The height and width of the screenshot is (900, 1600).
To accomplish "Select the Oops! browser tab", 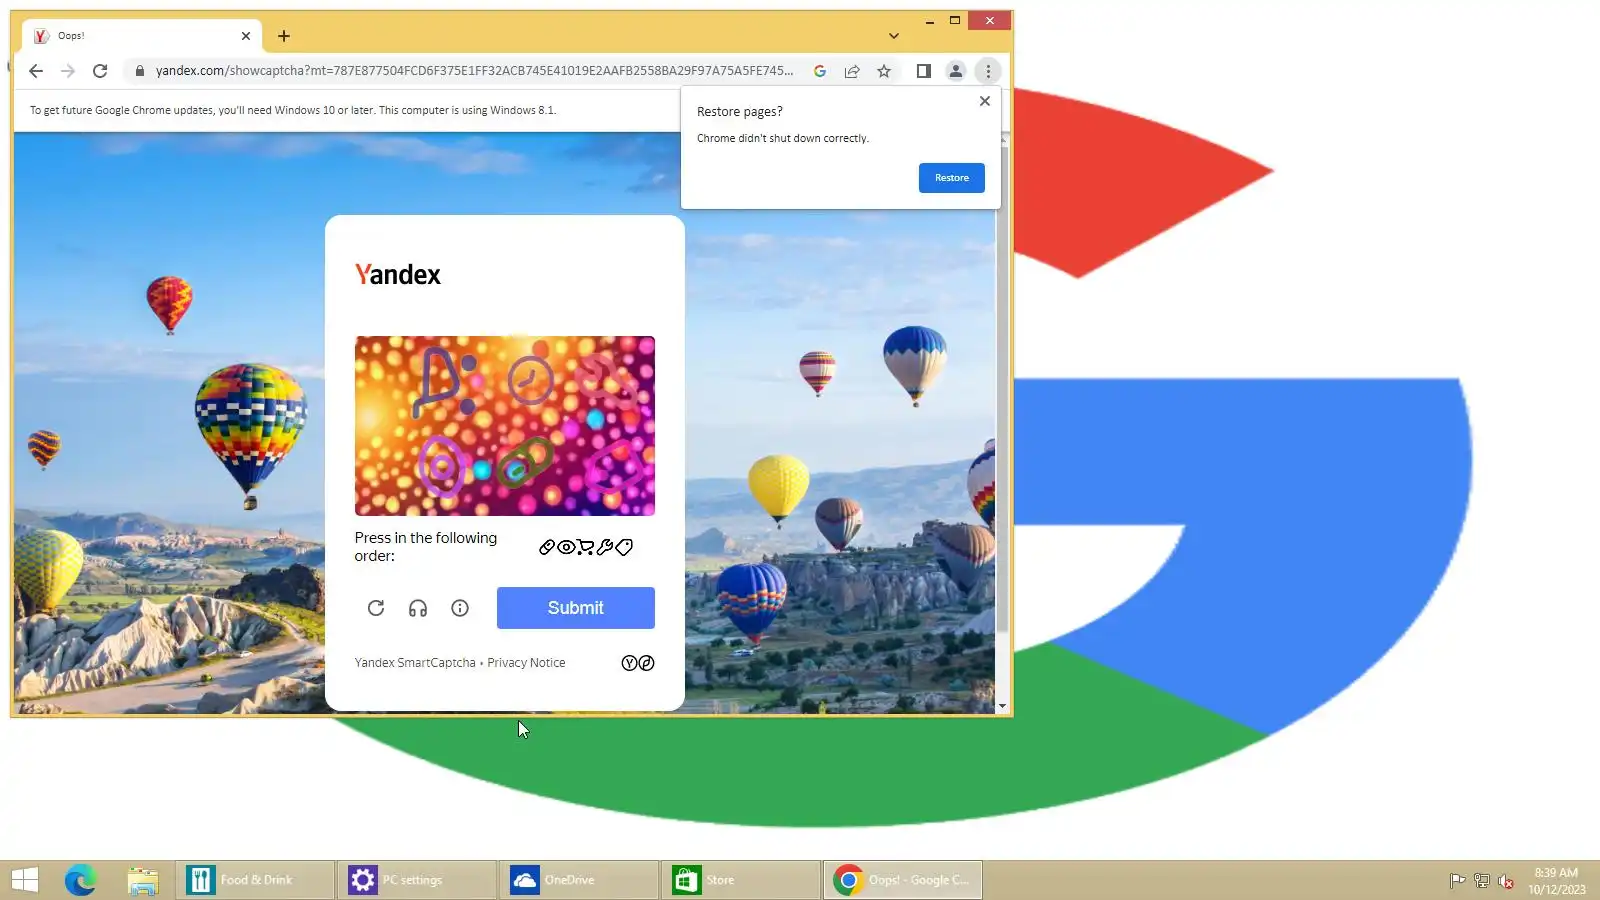I will point(142,36).
